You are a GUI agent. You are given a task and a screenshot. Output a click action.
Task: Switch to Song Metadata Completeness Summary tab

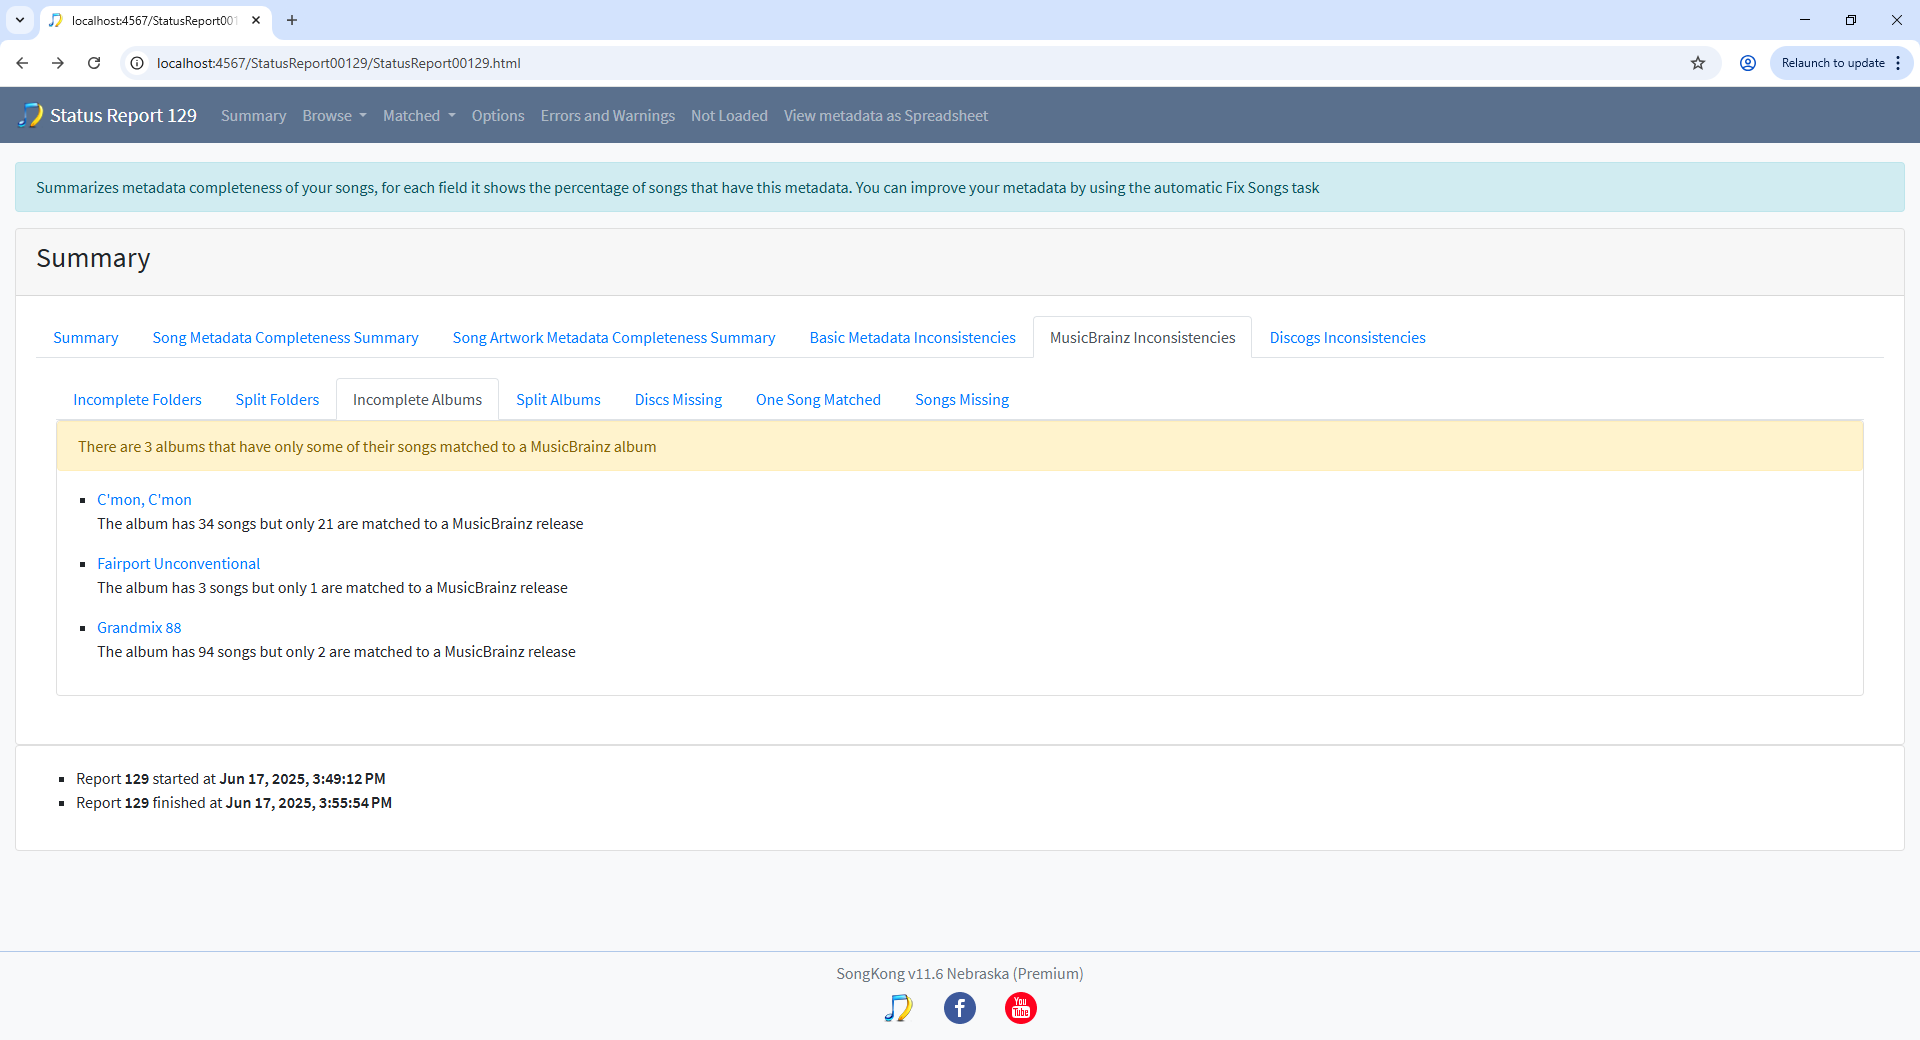tap(285, 338)
